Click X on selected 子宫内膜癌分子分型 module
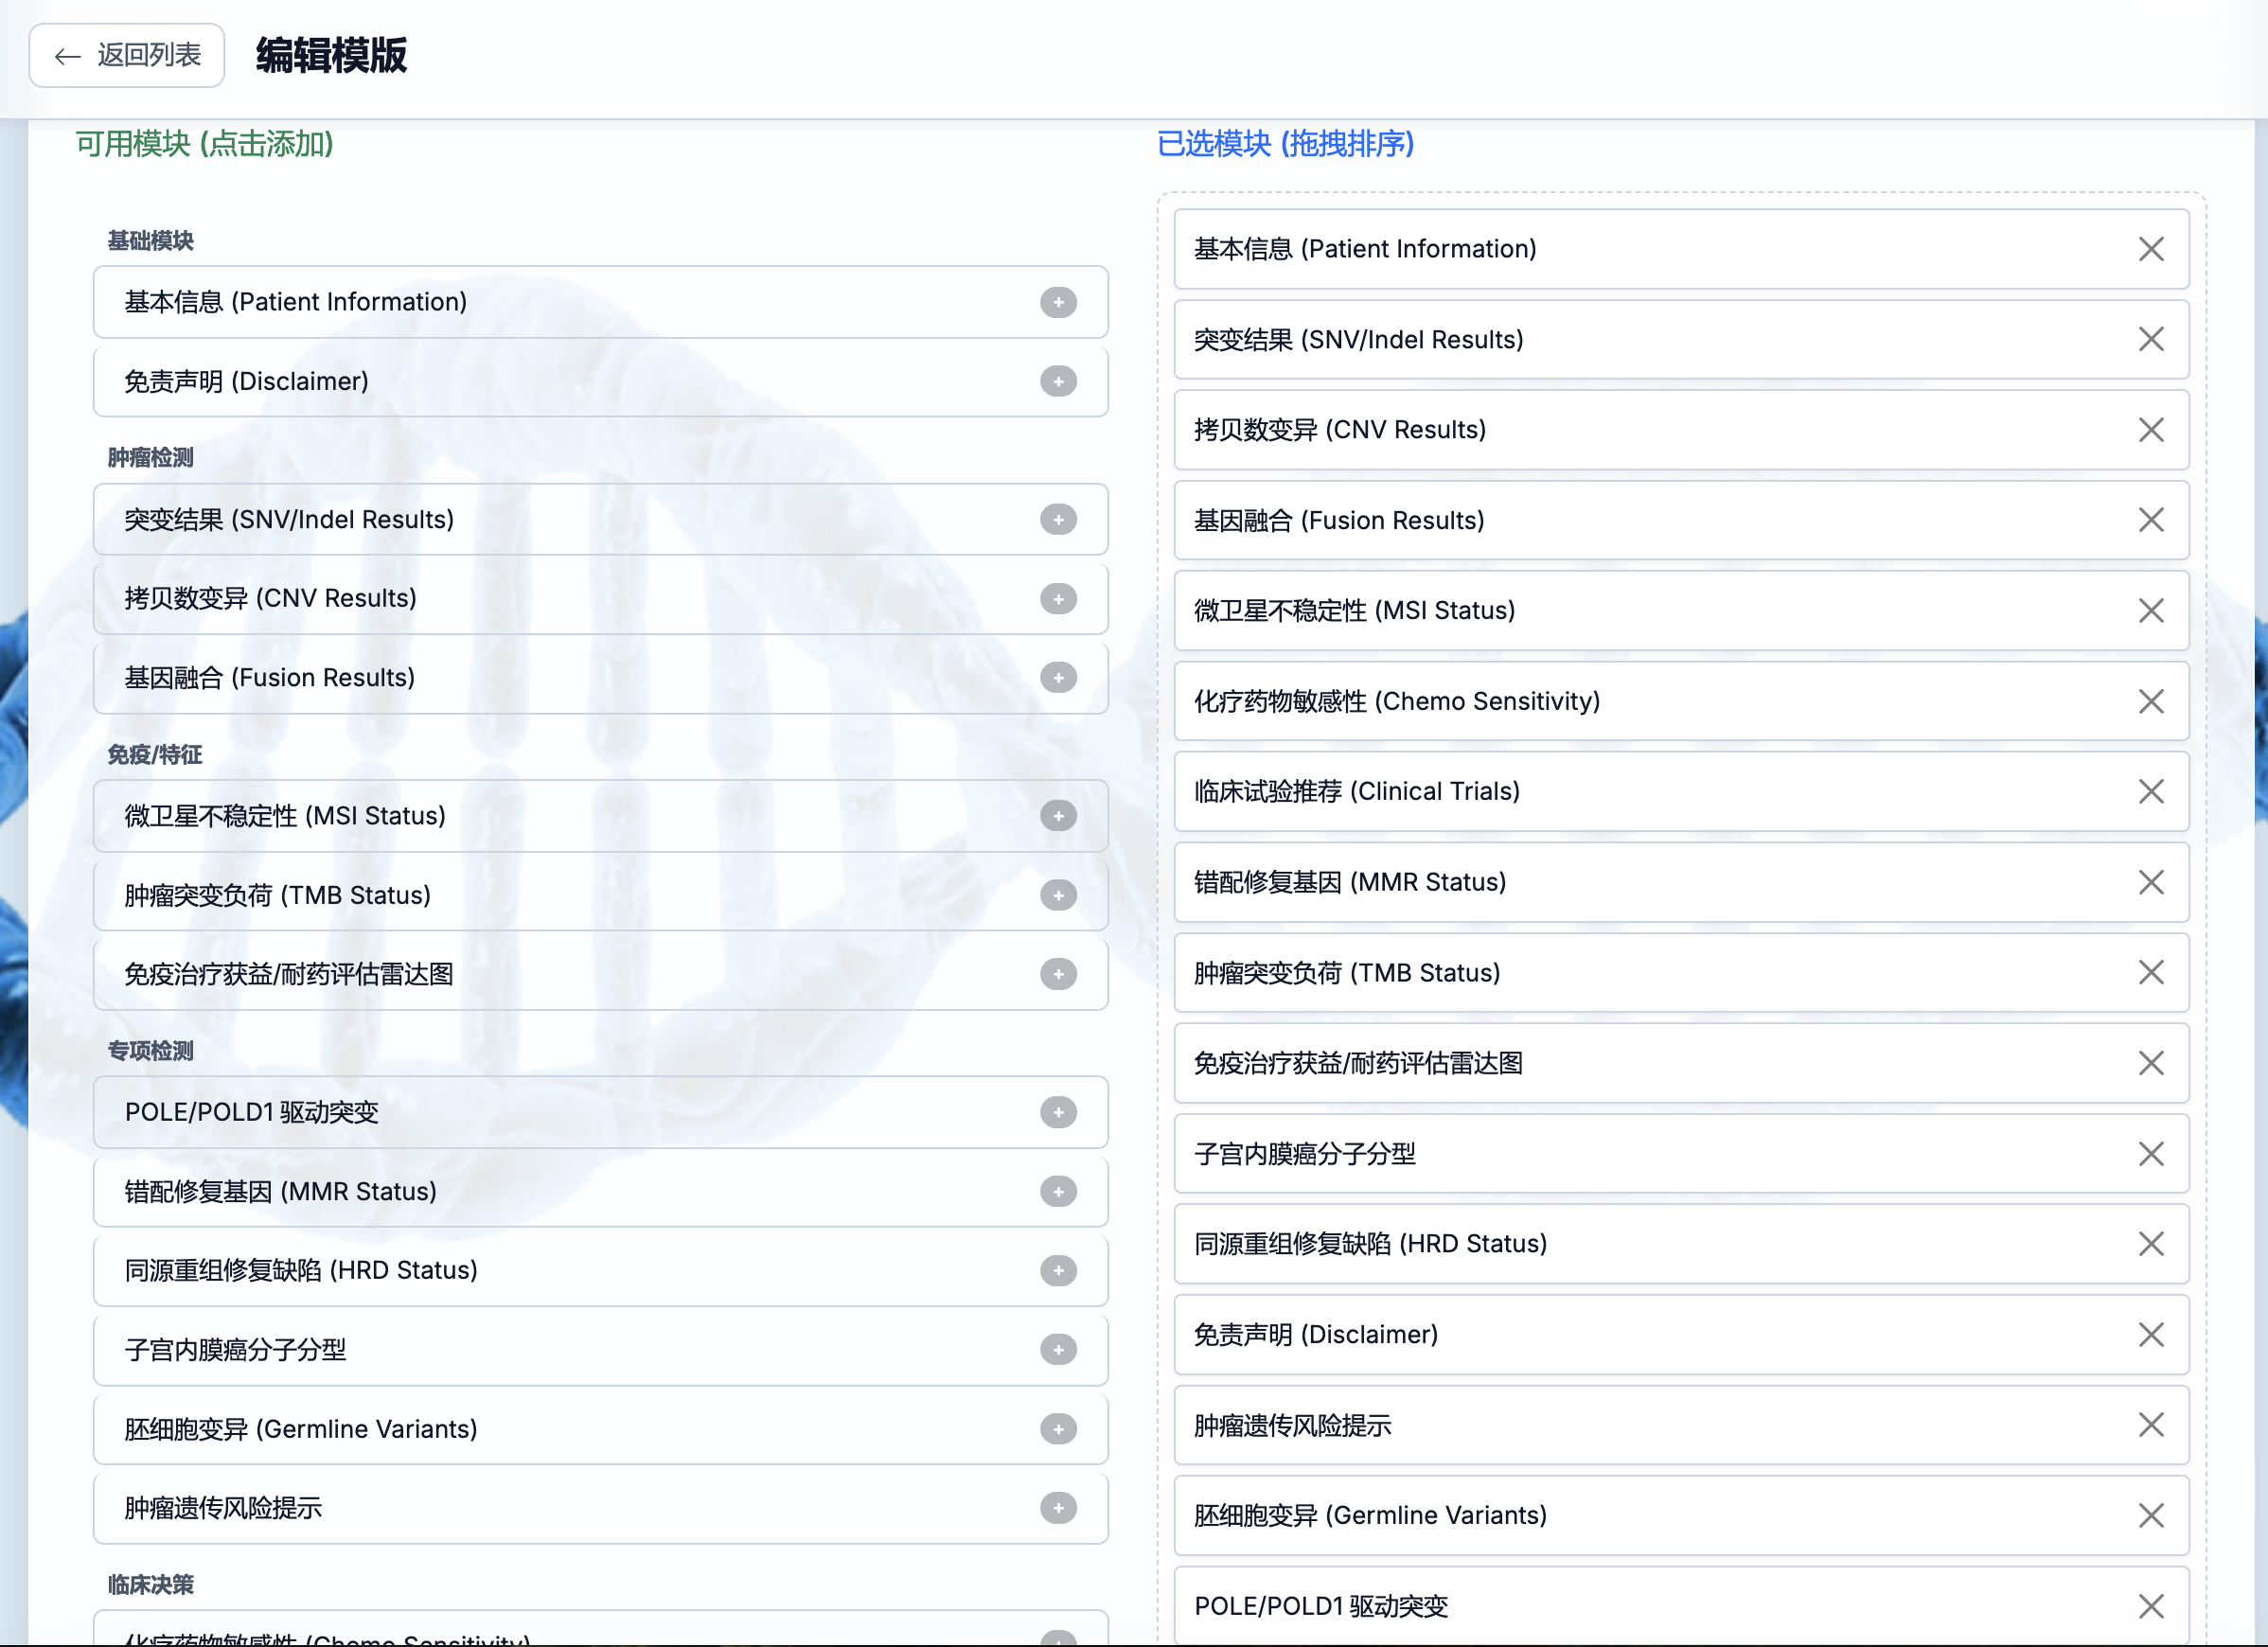The image size is (2268, 1647). 2151,1154
